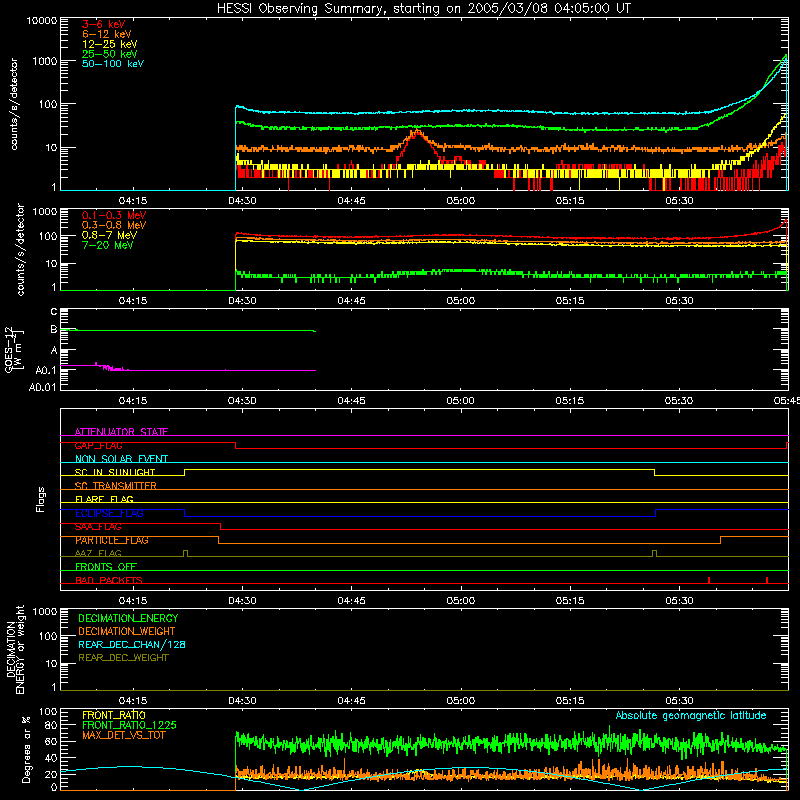The width and height of the screenshot is (800, 800).
Task: Click the REAR_DEC_WEIGHT legend label
Action: 123,658
